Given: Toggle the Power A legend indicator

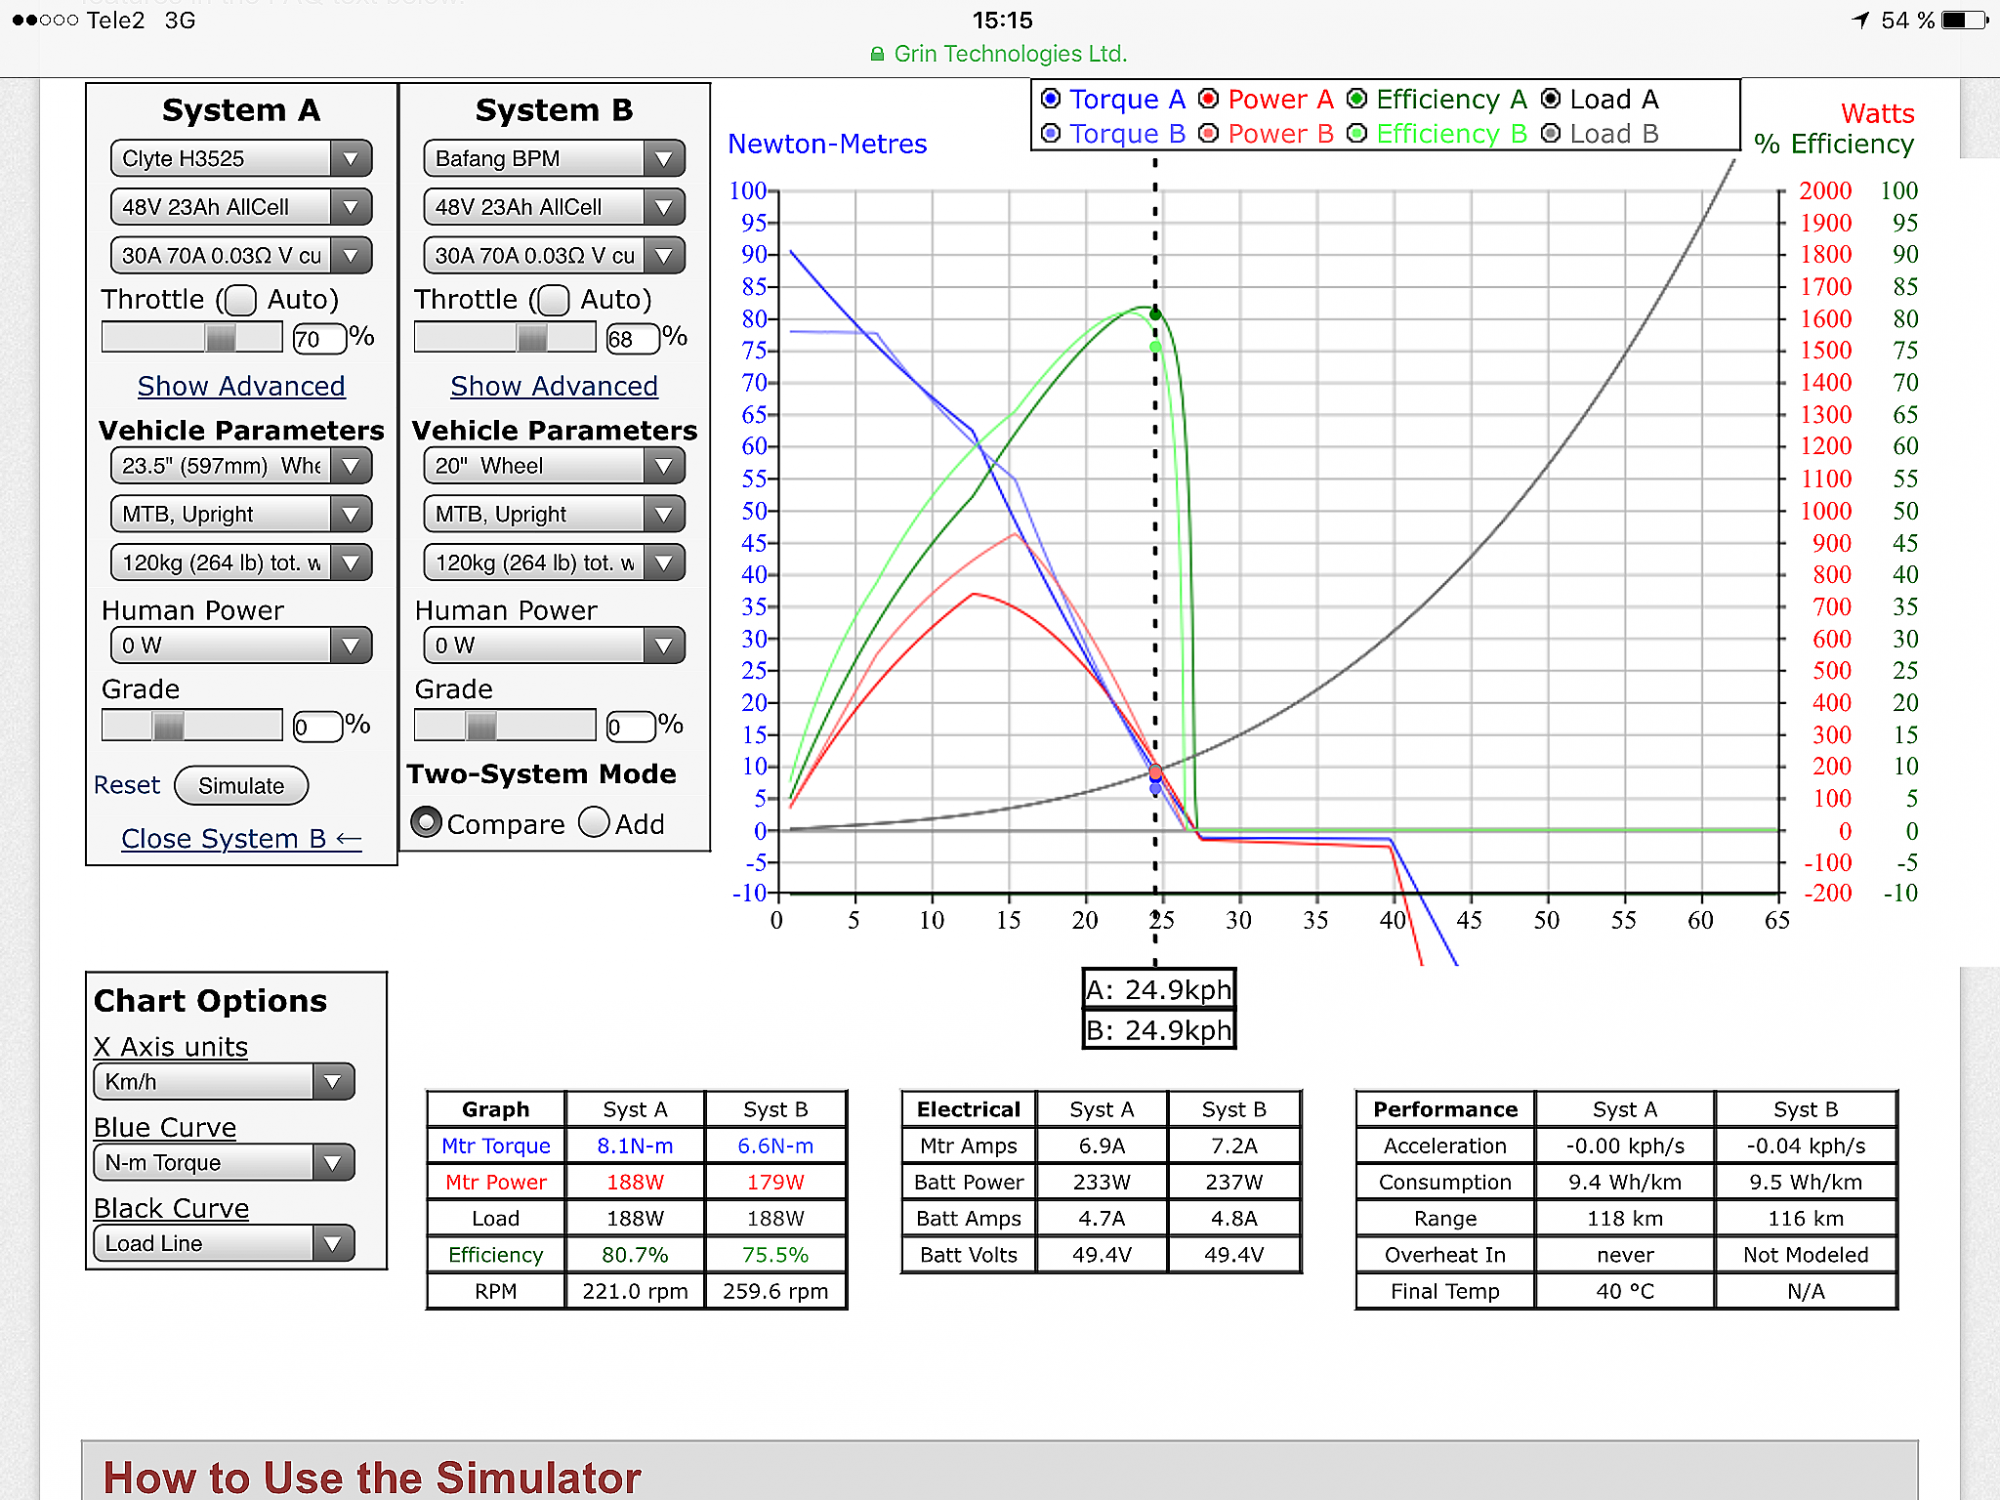Looking at the screenshot, I should (x=1208, y=99).
